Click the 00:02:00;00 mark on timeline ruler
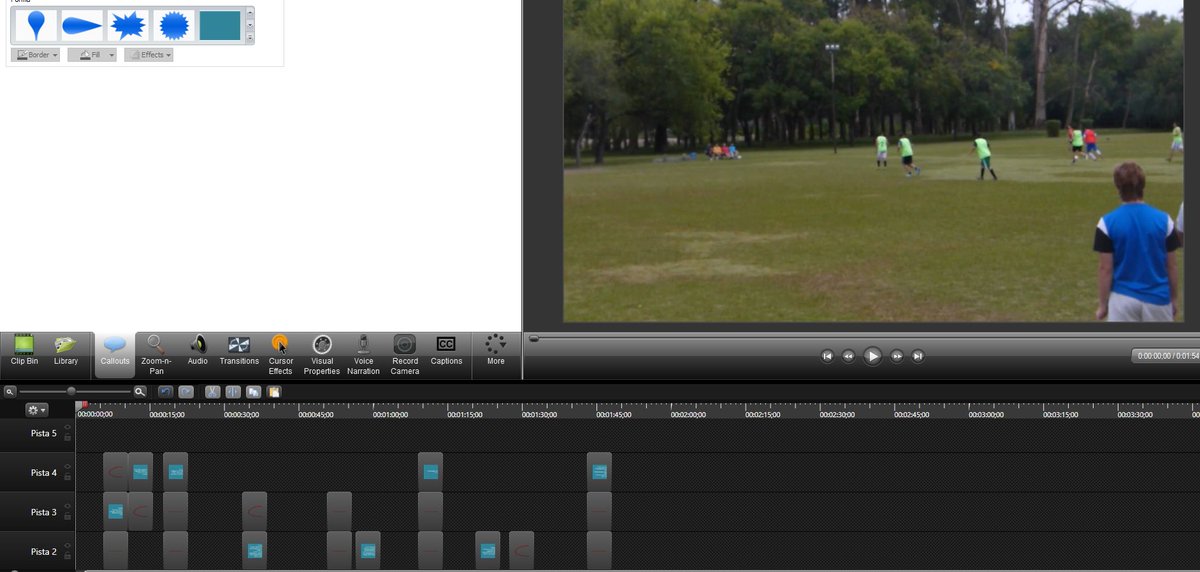This screenshot has width=1200, height=572. point(688,414)
